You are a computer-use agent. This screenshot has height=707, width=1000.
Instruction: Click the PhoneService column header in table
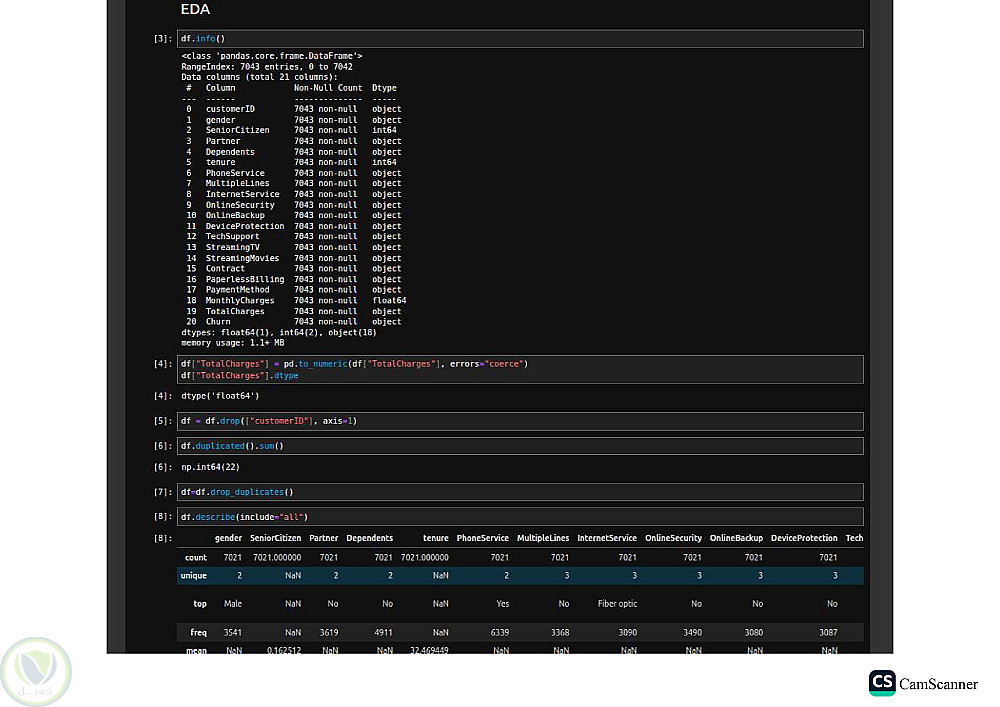pyautogui.click(x=483, y=538)
